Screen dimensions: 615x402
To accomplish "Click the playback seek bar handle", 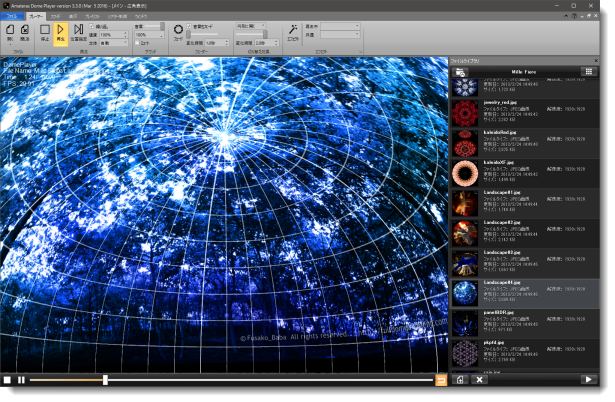I will click(x=105, y=380).
